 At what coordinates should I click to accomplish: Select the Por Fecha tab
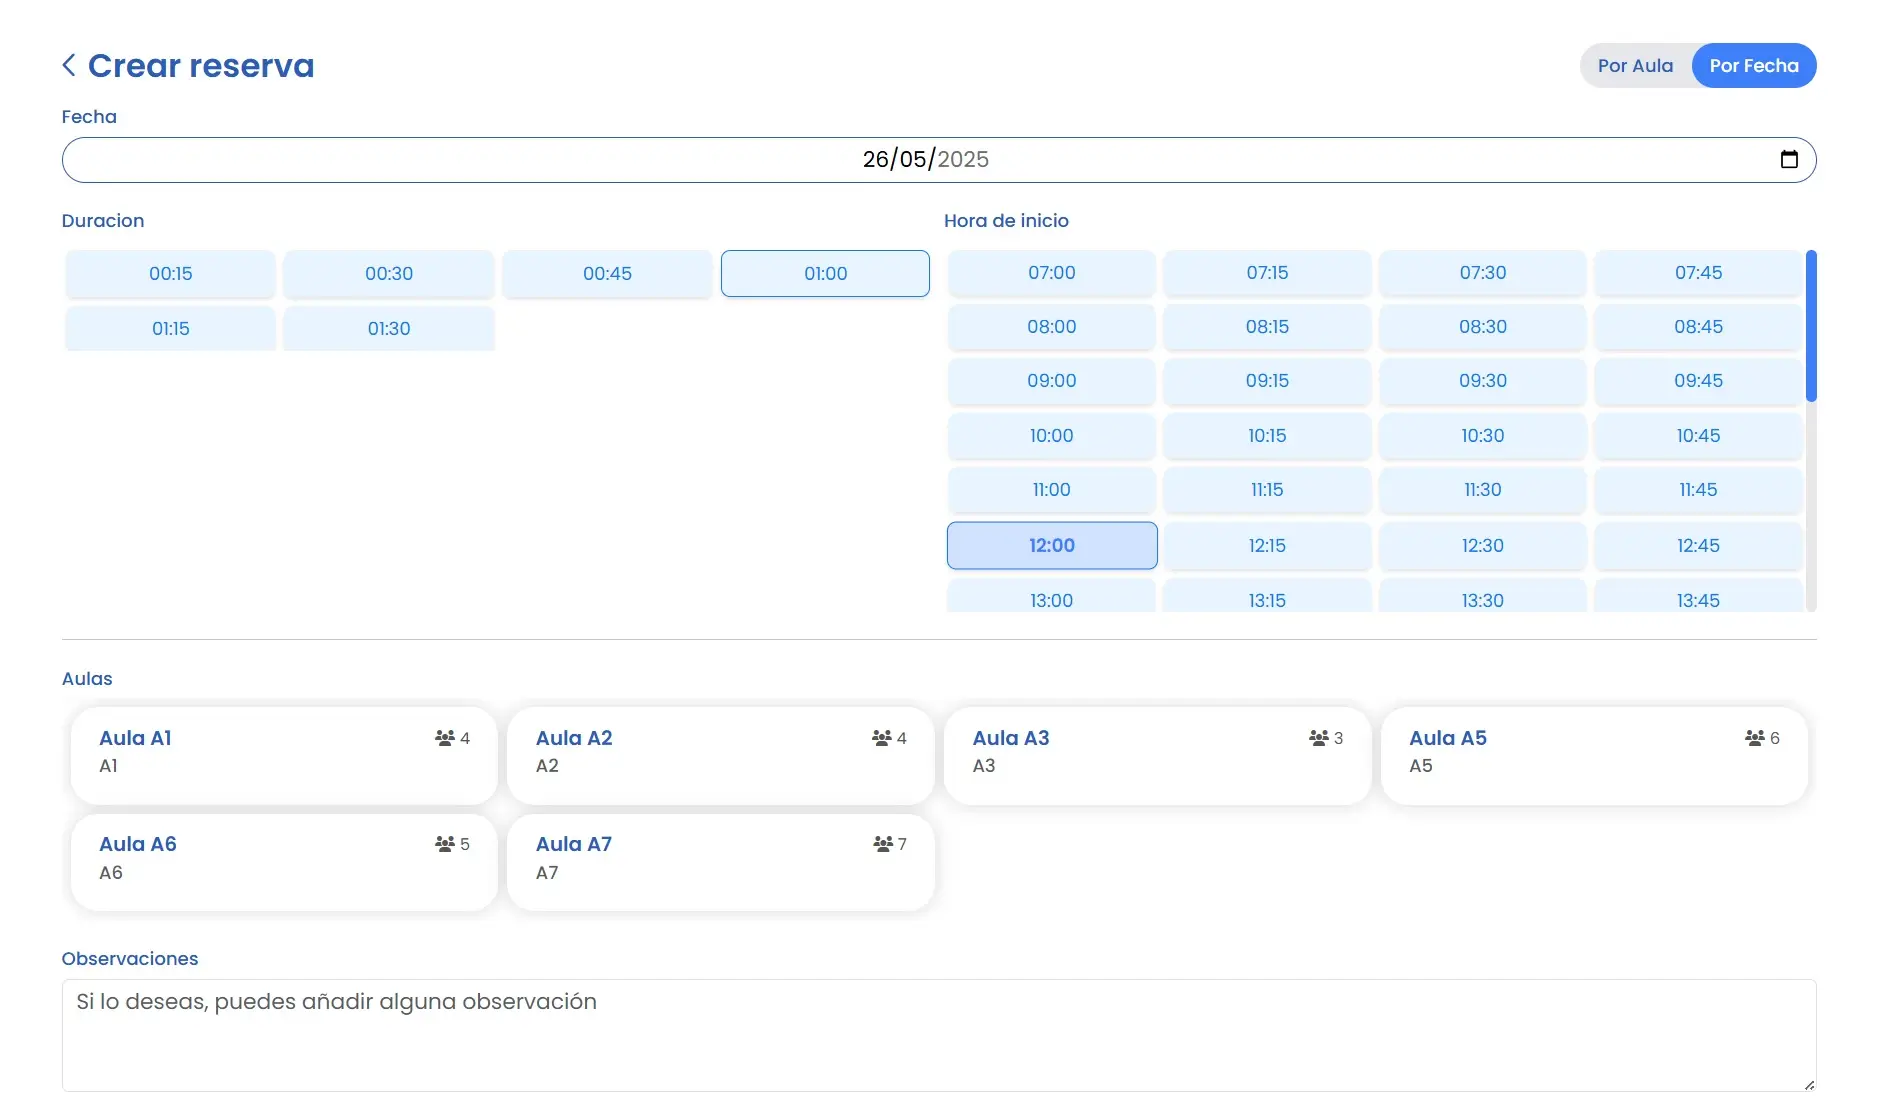(x=1754, y=65)
